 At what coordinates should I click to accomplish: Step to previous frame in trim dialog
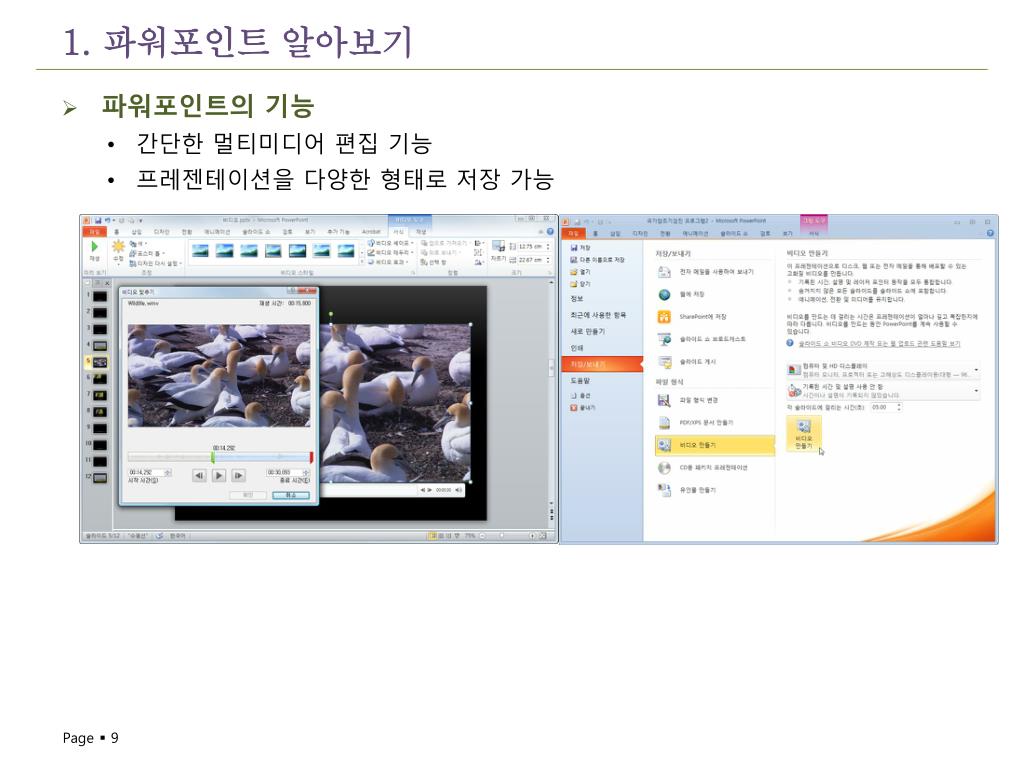pyautogui.click(x=199, y=476)
